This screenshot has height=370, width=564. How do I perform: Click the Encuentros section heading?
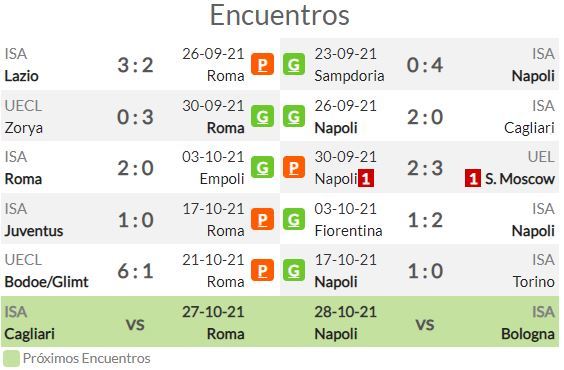279,15
